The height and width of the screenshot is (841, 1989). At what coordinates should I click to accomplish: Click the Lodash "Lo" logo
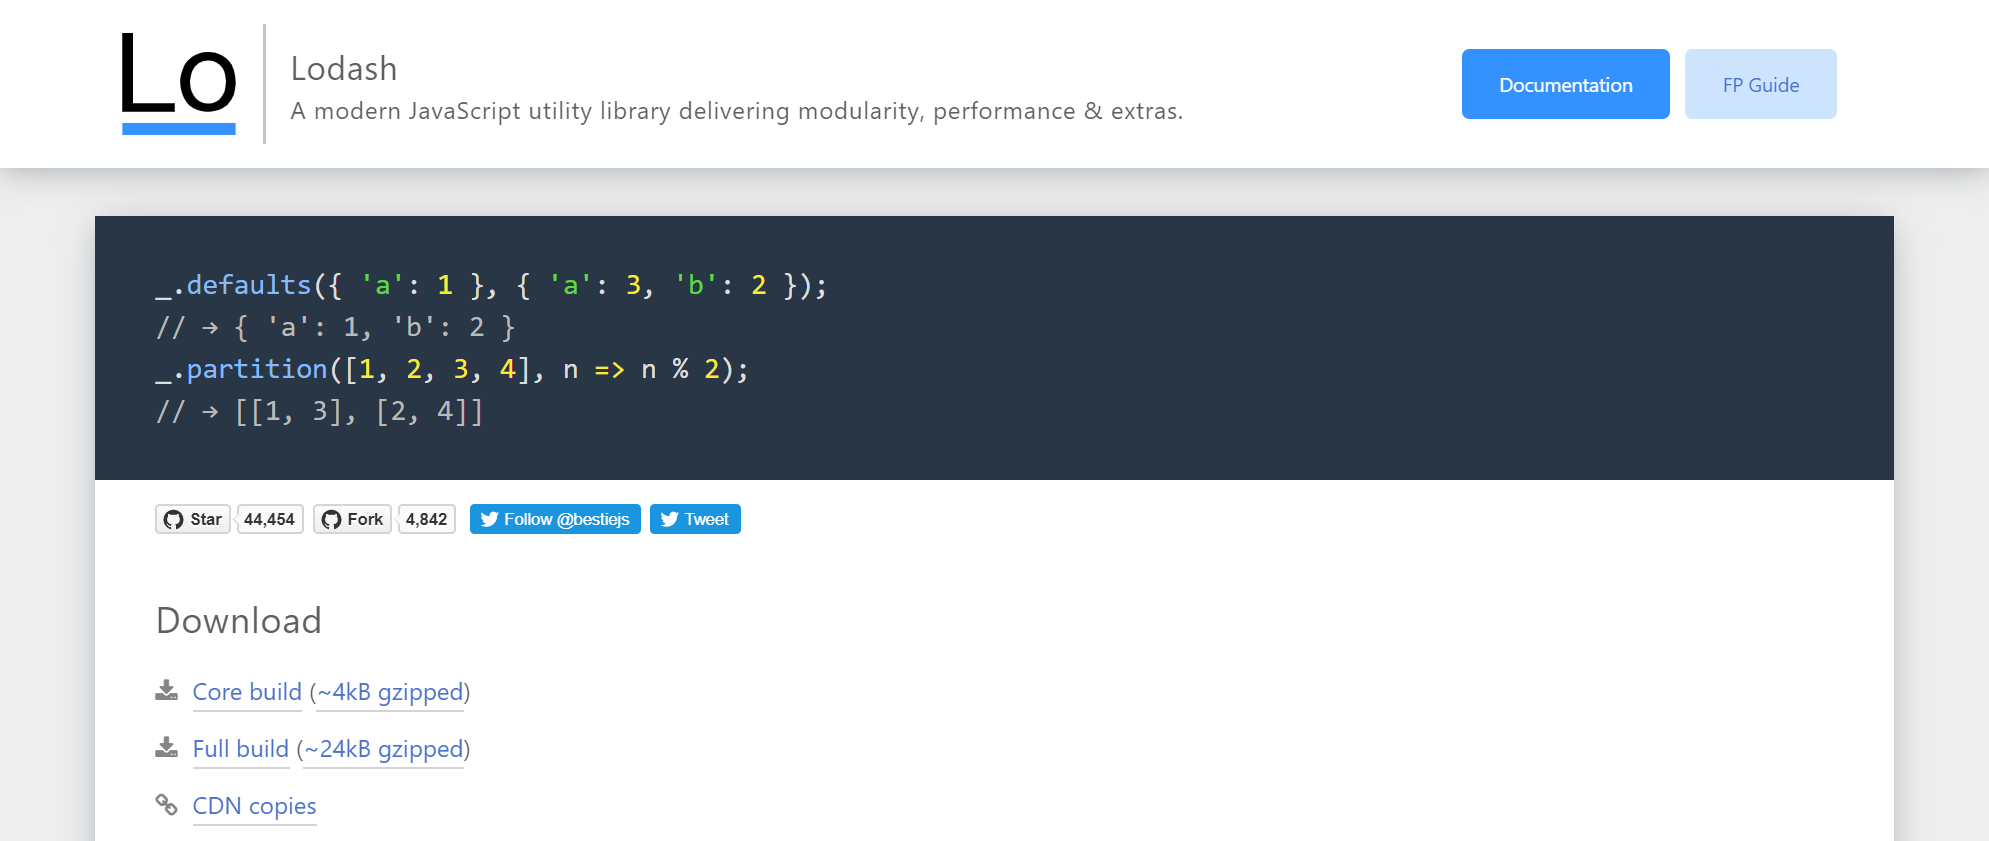tap(179, 84)
